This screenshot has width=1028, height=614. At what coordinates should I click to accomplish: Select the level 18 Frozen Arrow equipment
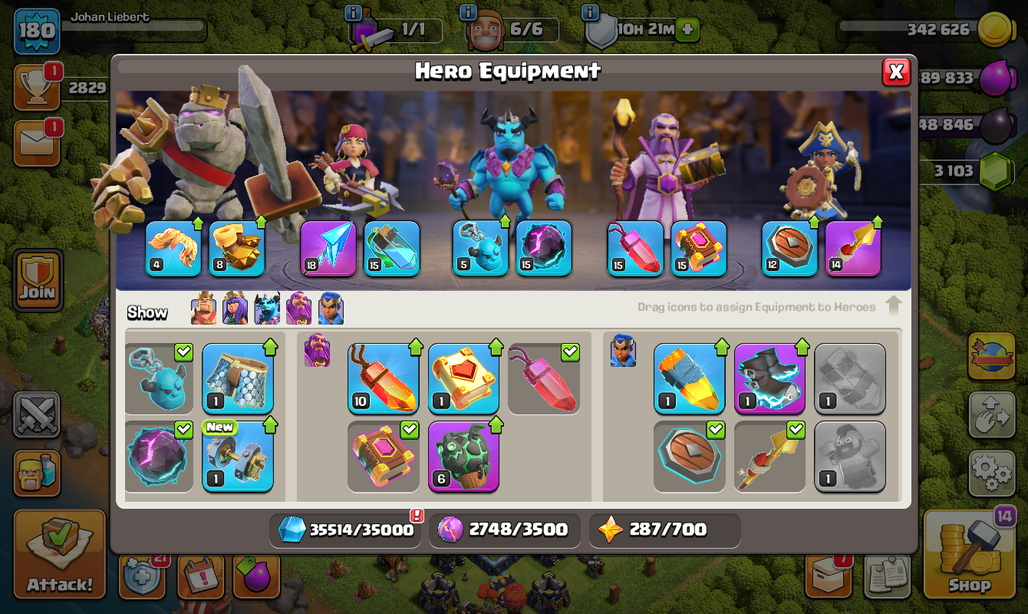pos(328,248)
